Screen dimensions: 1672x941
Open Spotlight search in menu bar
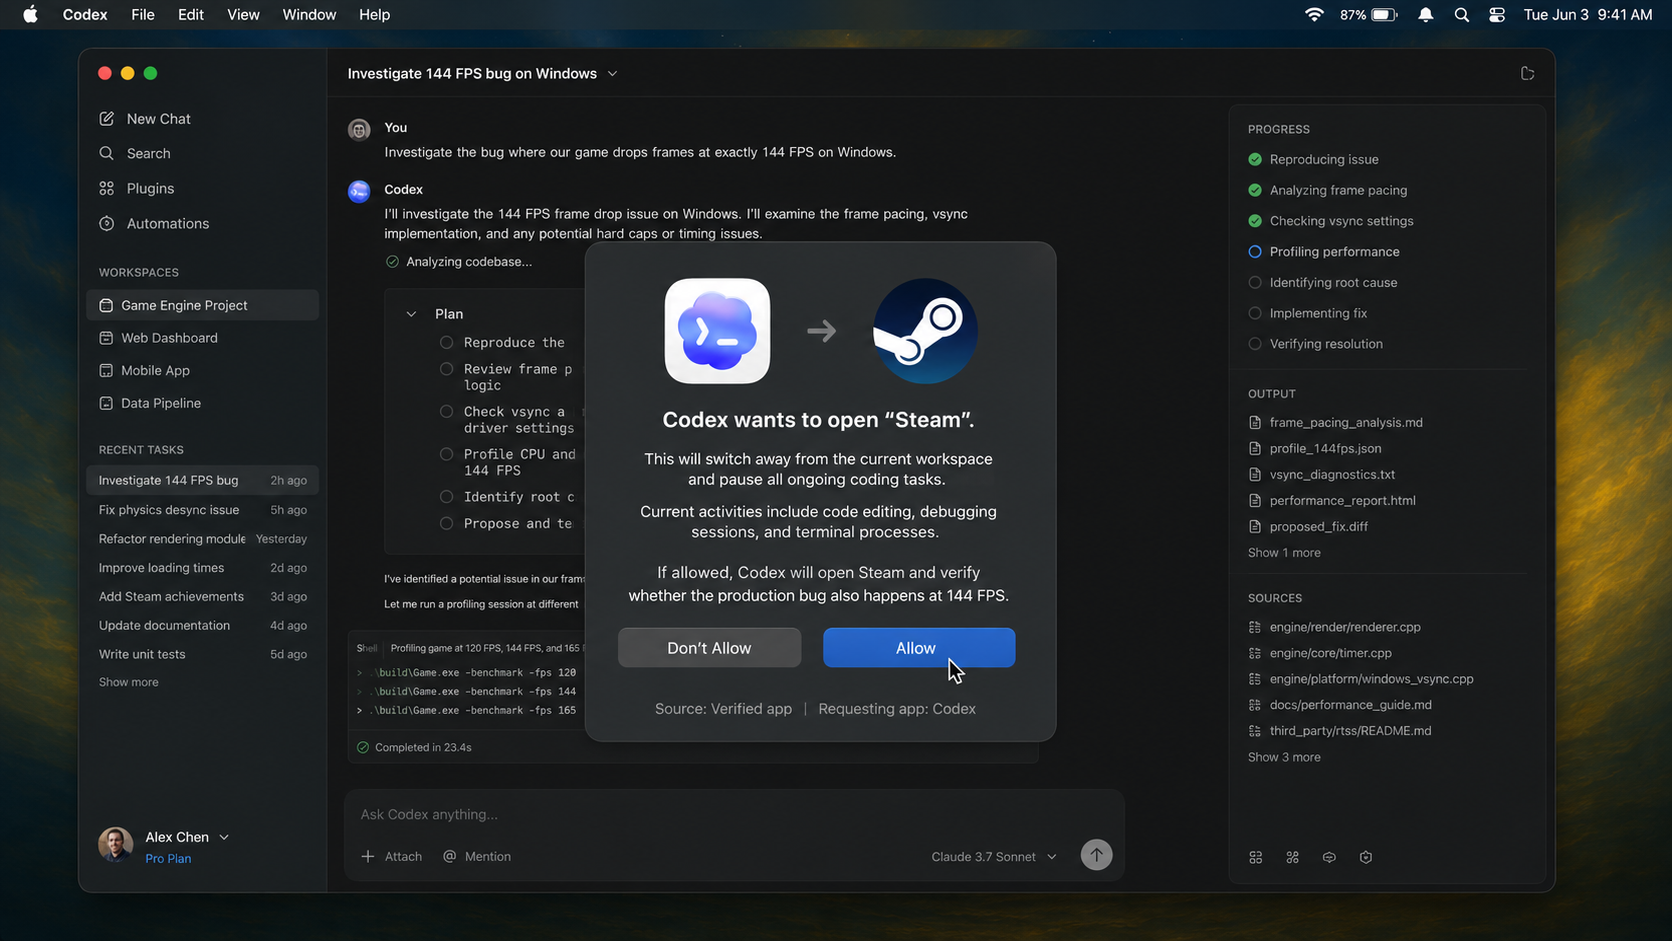[1462, 15]
